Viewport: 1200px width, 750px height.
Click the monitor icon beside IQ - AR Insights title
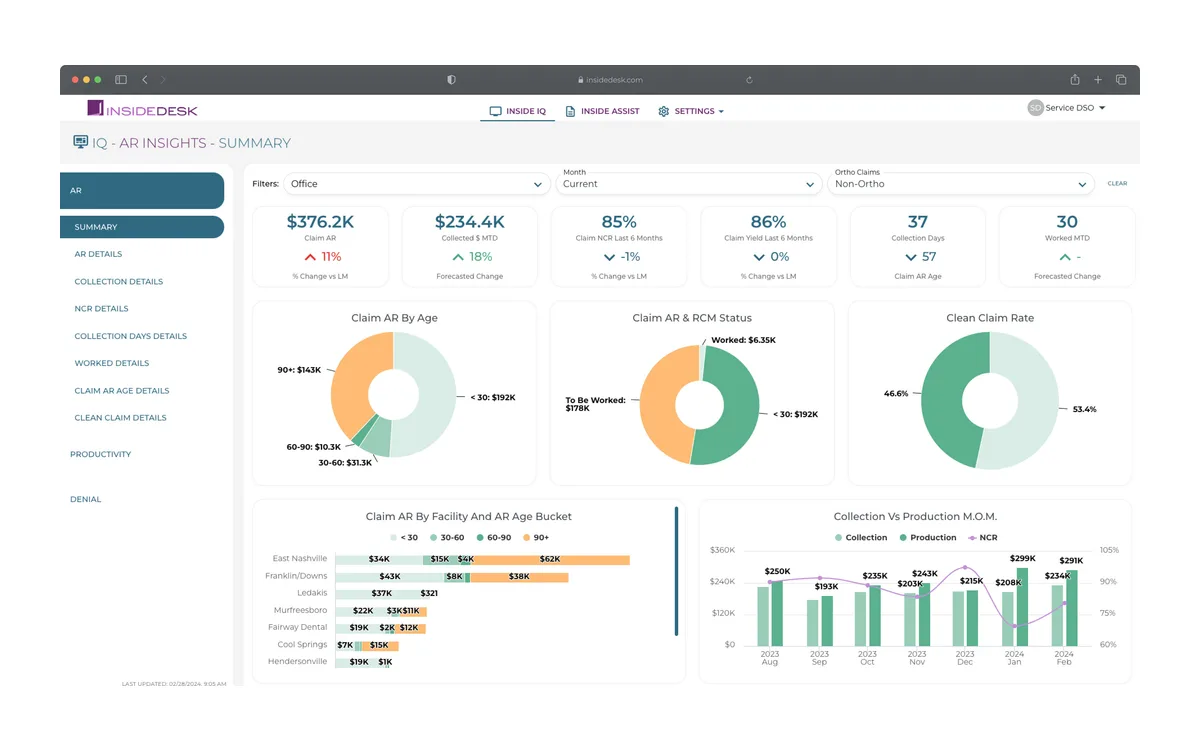81,142
